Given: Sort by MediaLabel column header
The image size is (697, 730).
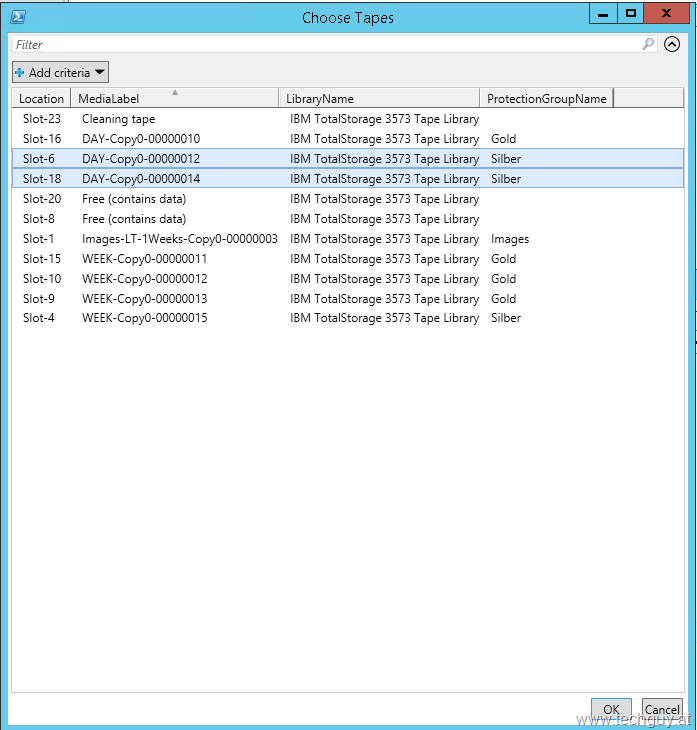Looking at the screenshot, I should 175,99.
